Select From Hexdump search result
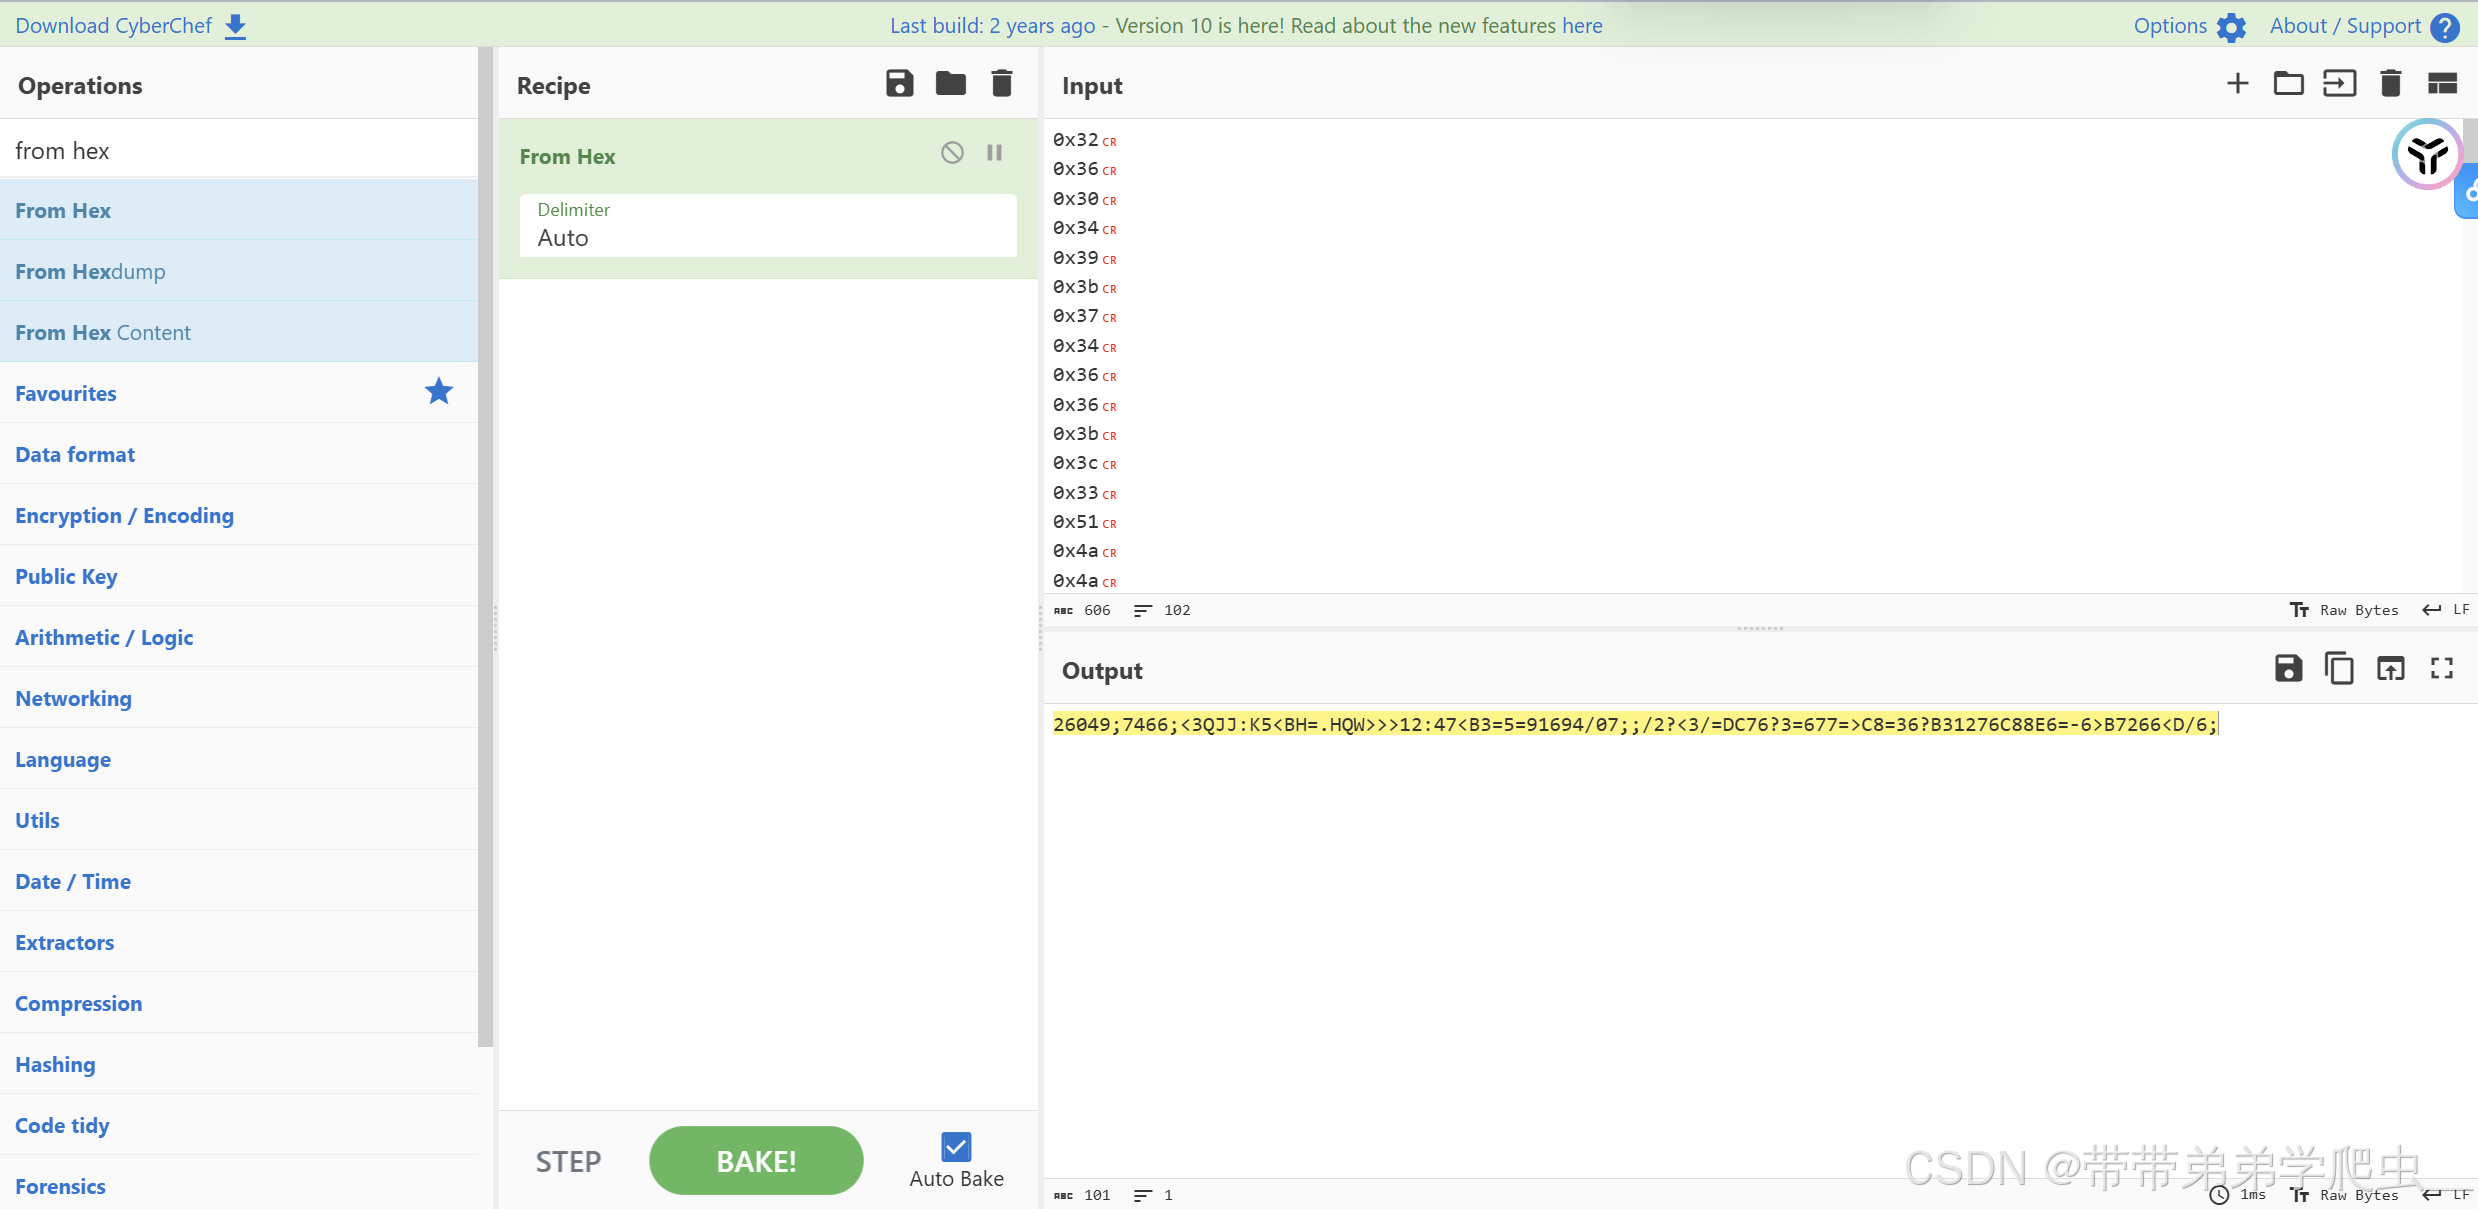This screenshot has width=2478, height=1209. click(239, 271)
